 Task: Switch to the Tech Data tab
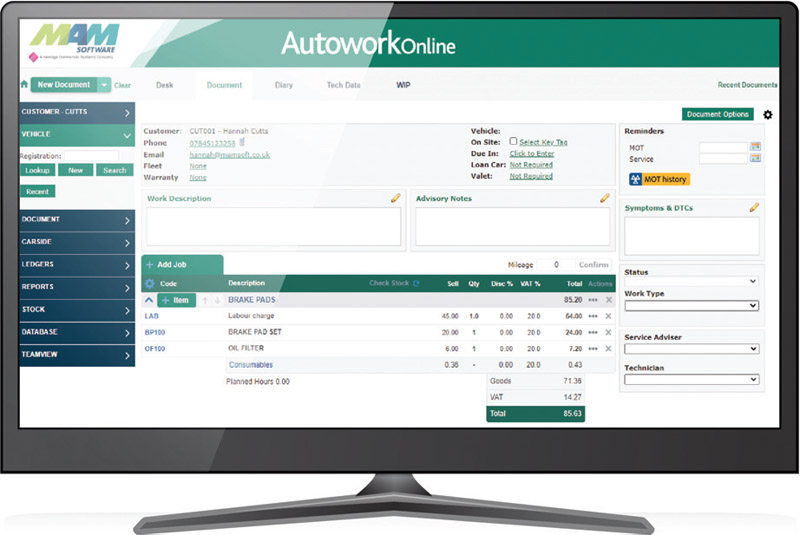click(343, 85)
